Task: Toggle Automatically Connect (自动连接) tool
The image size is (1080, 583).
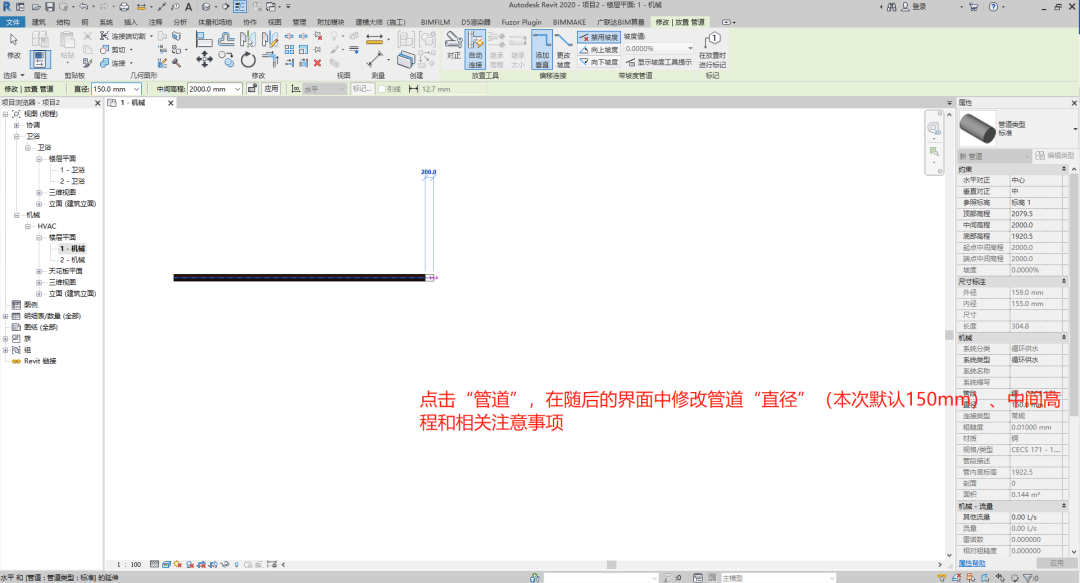Action: click(x=475, y=50)
